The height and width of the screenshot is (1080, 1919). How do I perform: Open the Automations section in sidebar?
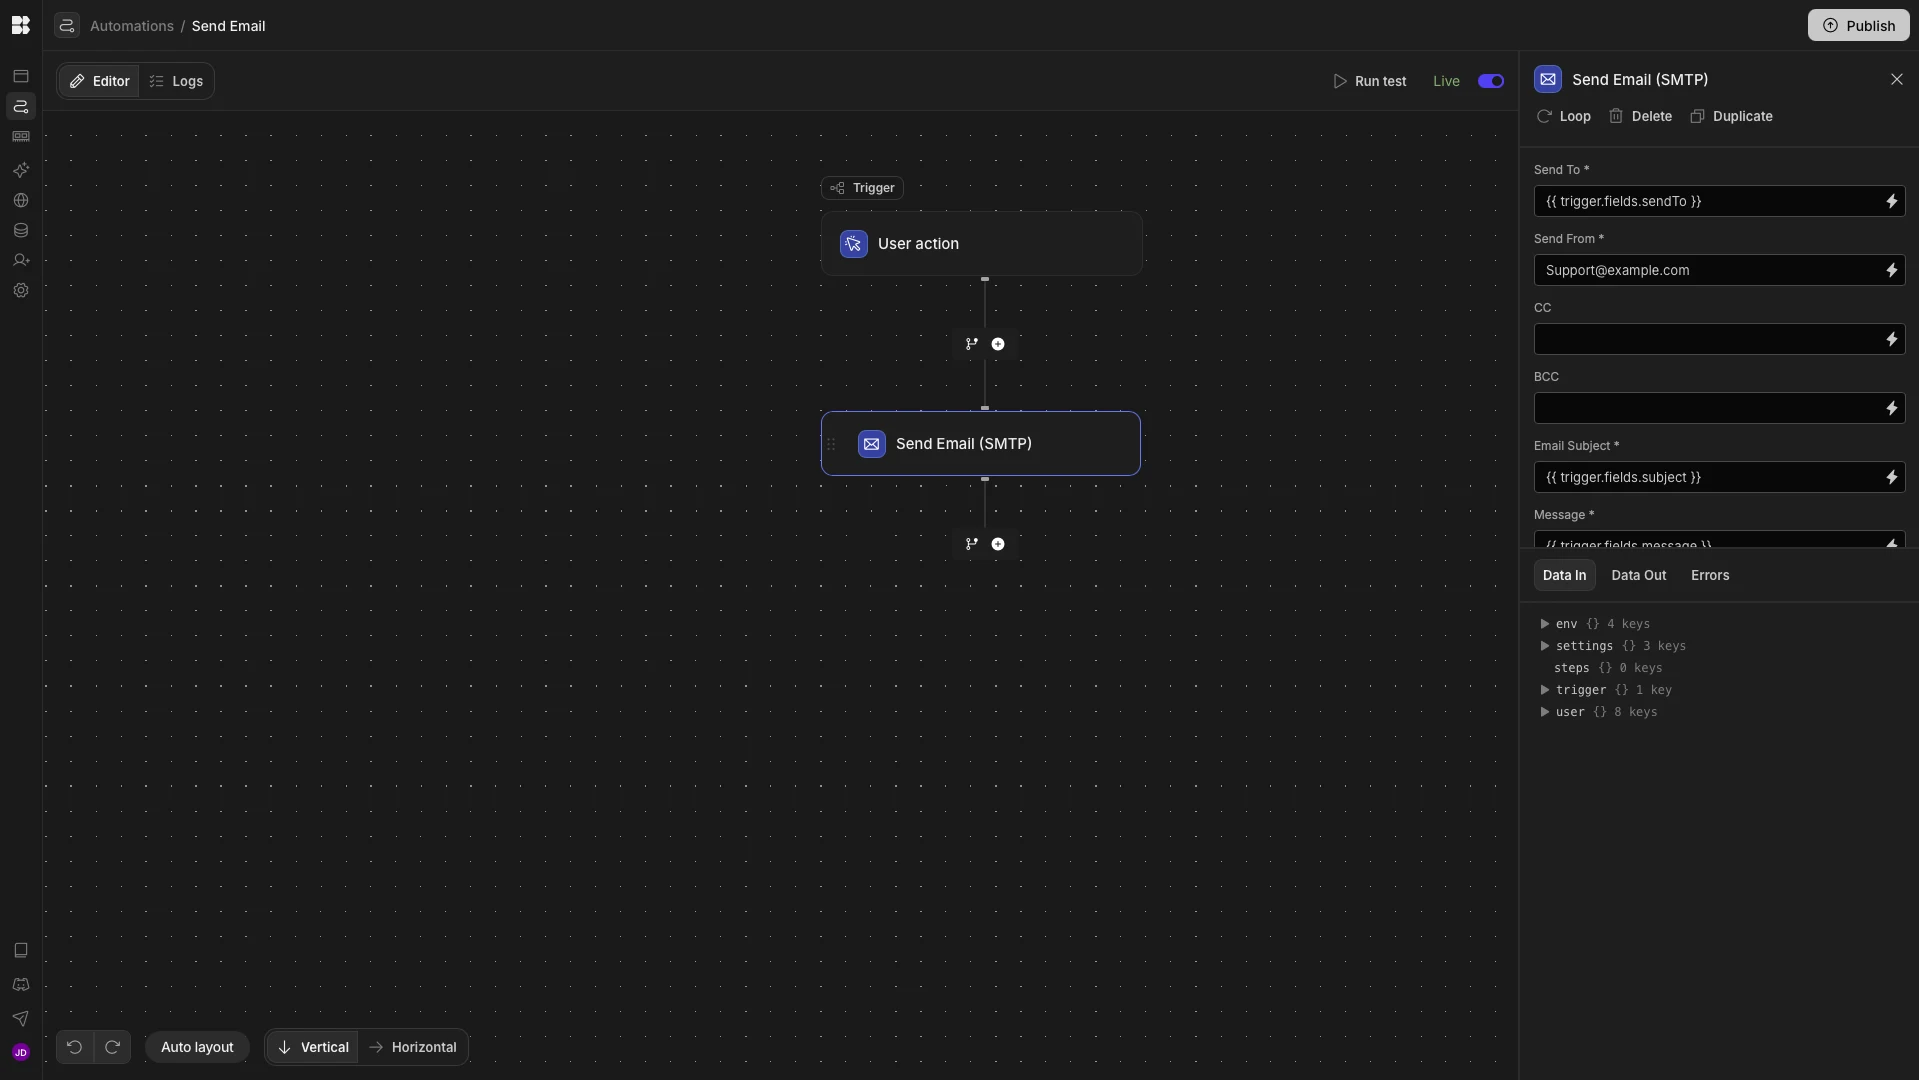(20, 106)
